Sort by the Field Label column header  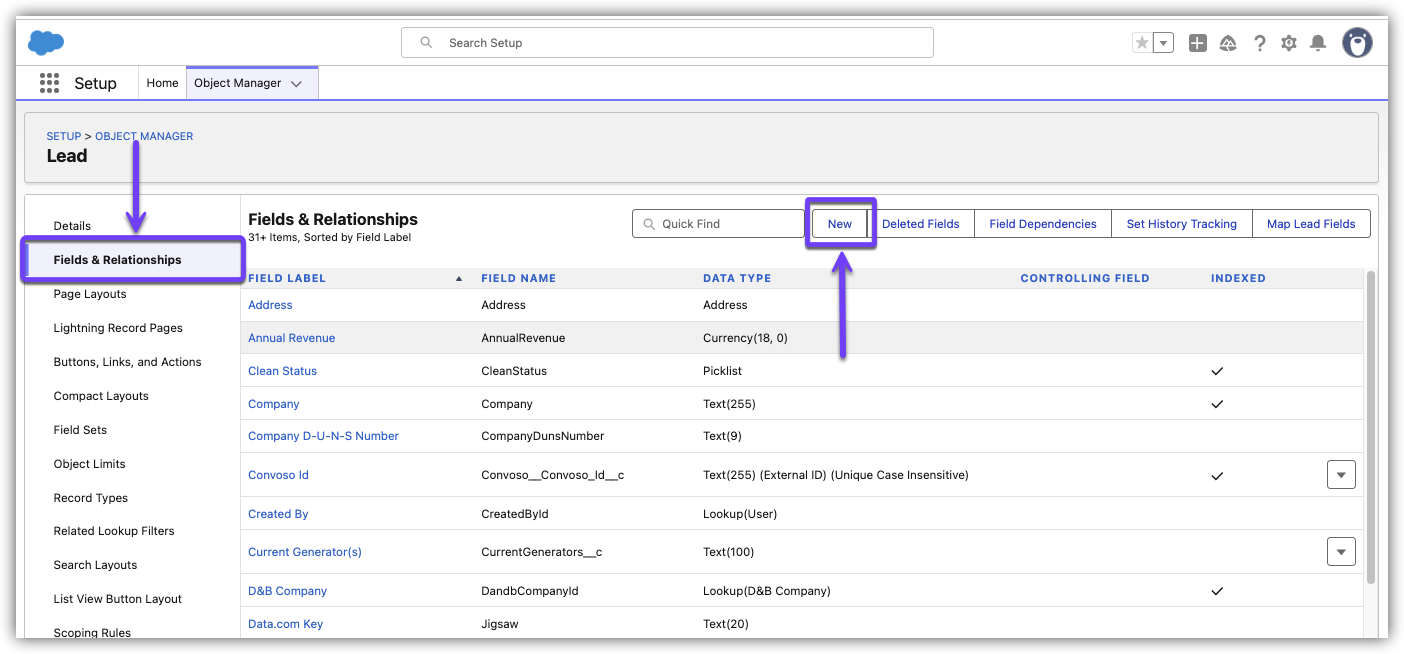pos(287,278)
